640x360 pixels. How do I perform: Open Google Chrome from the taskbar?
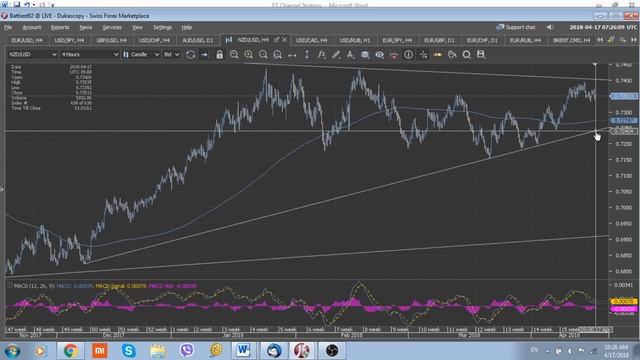click(70, 351)
